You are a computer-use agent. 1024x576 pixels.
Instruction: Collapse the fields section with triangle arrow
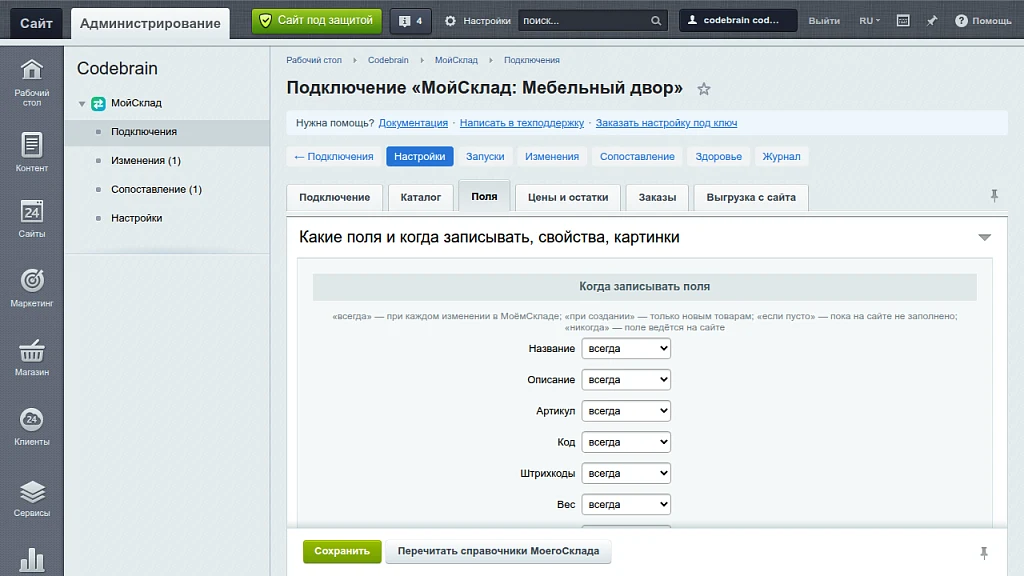(984, 237)
